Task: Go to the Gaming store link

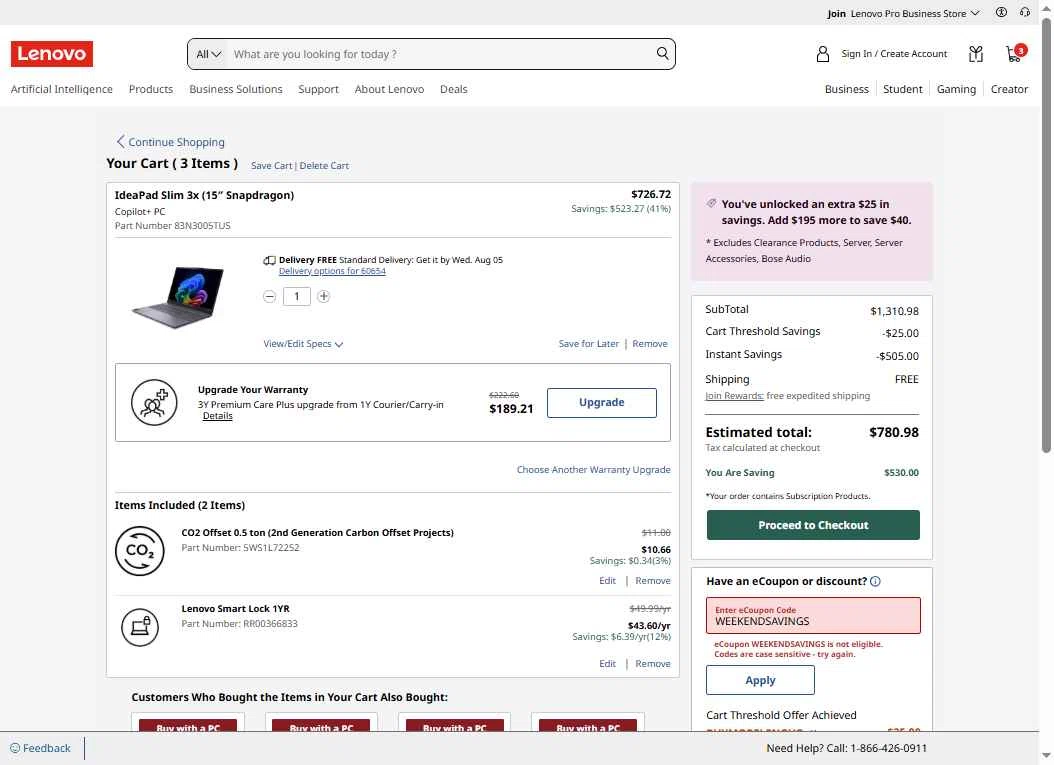Action: pos(957,89)
